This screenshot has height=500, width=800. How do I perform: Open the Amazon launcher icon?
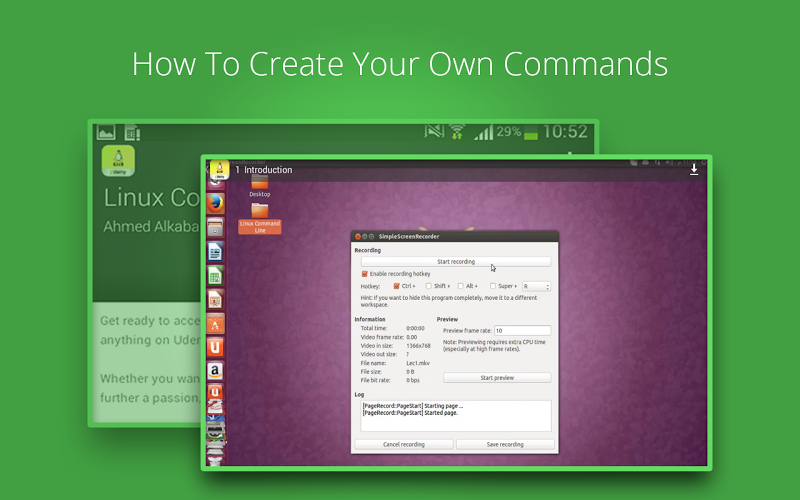point(215,371)
